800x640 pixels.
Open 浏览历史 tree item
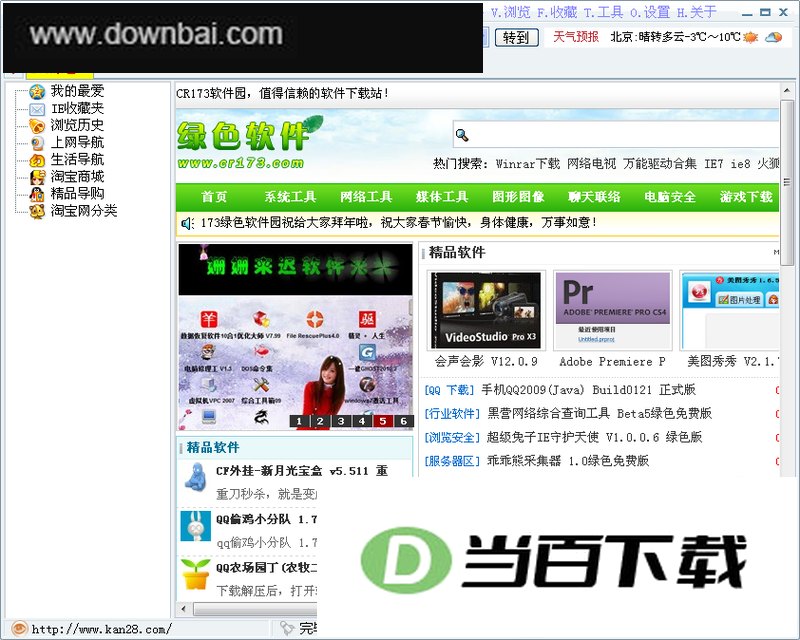(x=77, y=125)
